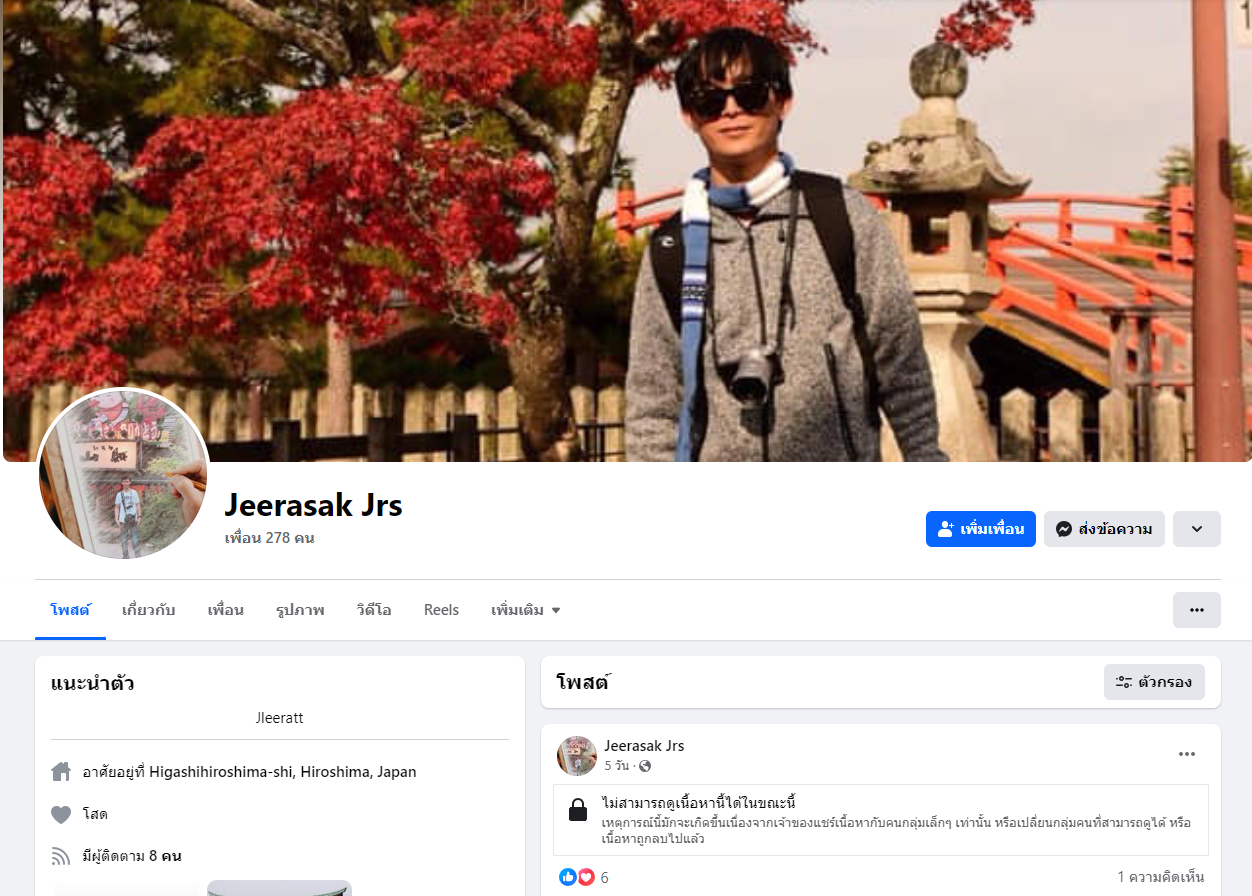Select the Reels tab
Viewport: 1252px width, 896px height.
coord(441,610)
